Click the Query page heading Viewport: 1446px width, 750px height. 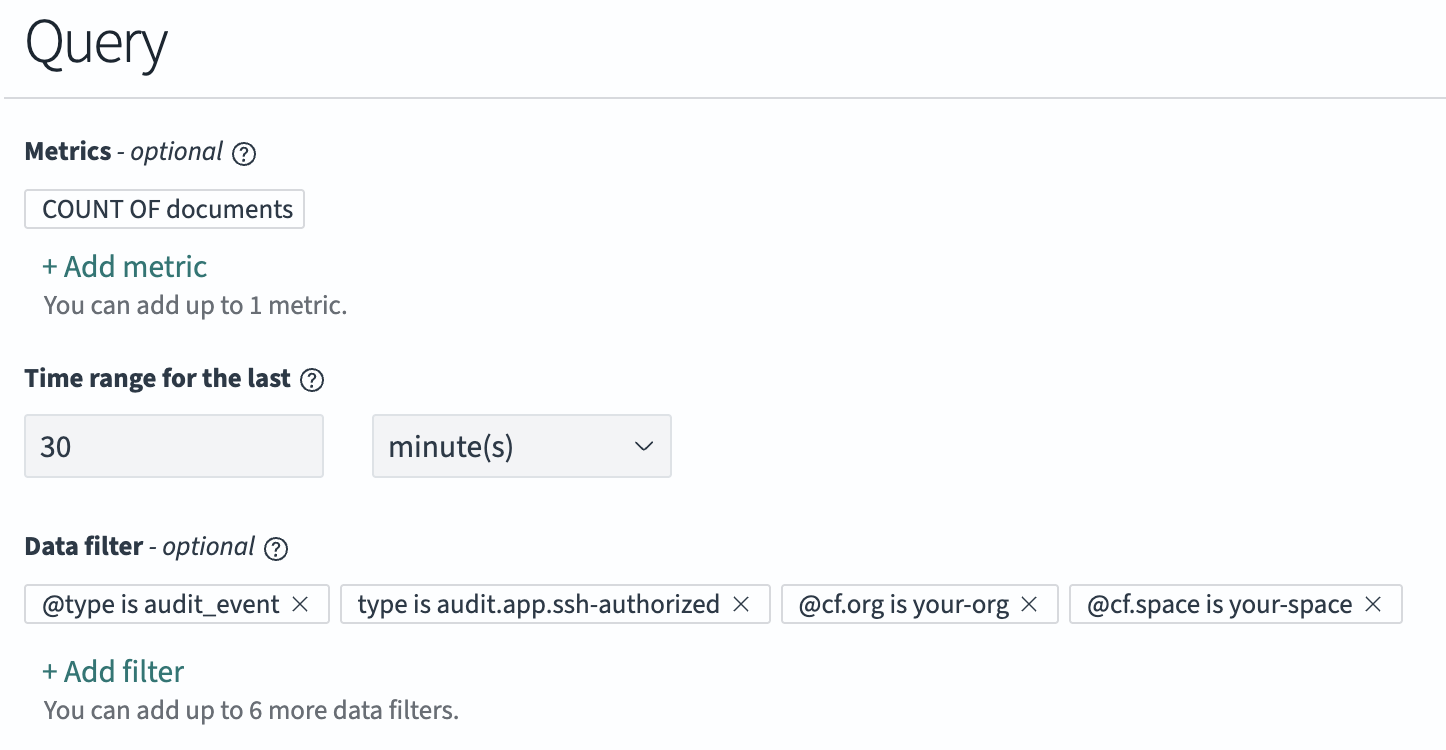(x=95, y=44)
